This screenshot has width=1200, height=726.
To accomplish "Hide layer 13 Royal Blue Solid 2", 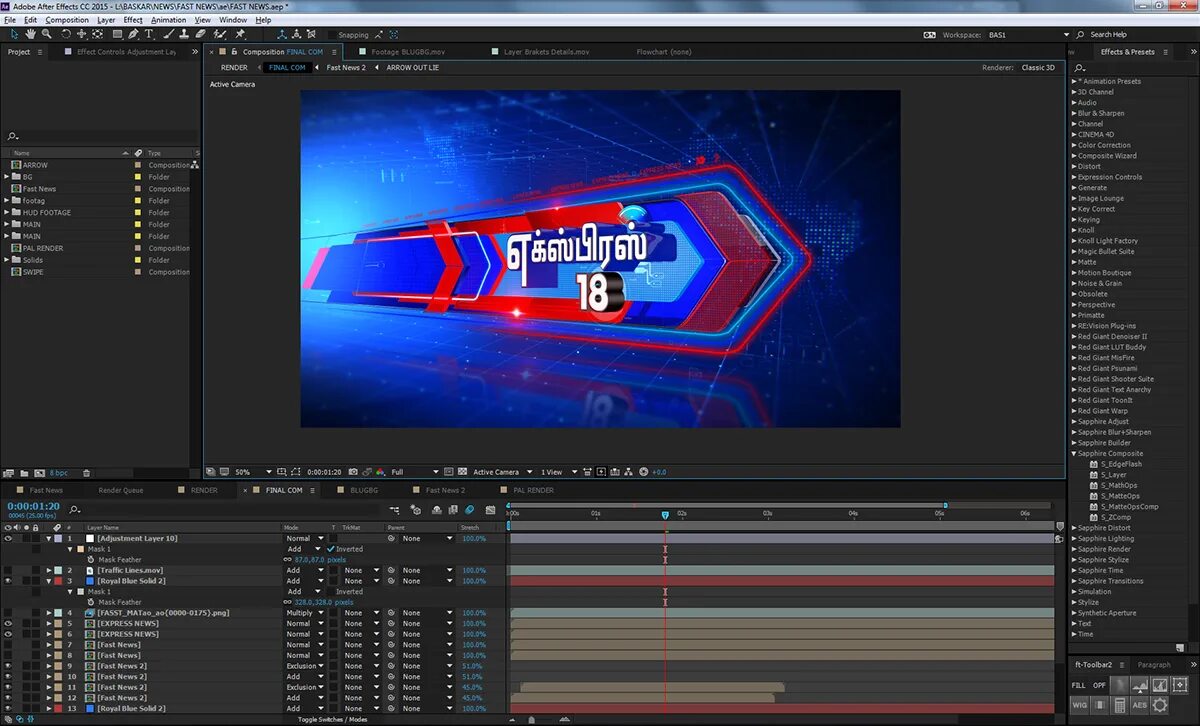I will click(x=8, y=708).
